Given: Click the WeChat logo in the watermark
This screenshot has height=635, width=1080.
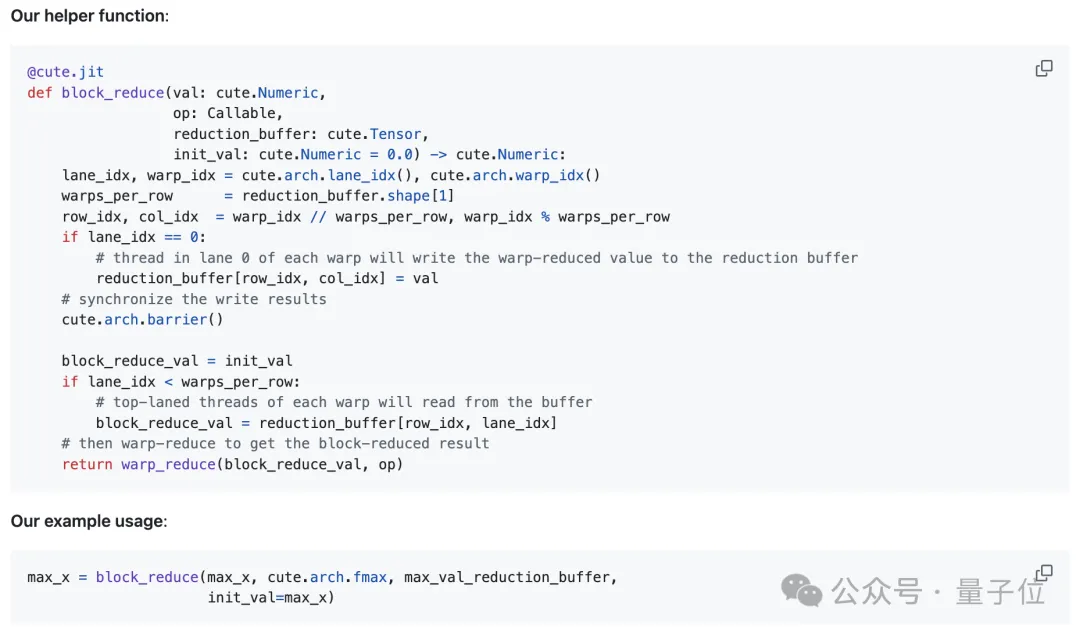Looking at the screenshot, I should point(802,590).
